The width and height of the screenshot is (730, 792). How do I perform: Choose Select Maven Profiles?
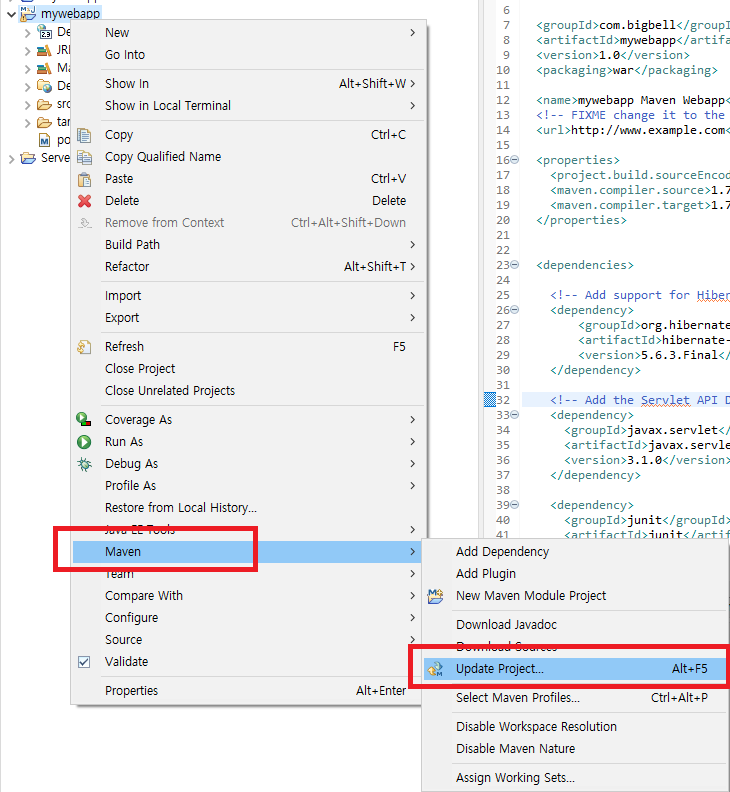tap(575, 698)
